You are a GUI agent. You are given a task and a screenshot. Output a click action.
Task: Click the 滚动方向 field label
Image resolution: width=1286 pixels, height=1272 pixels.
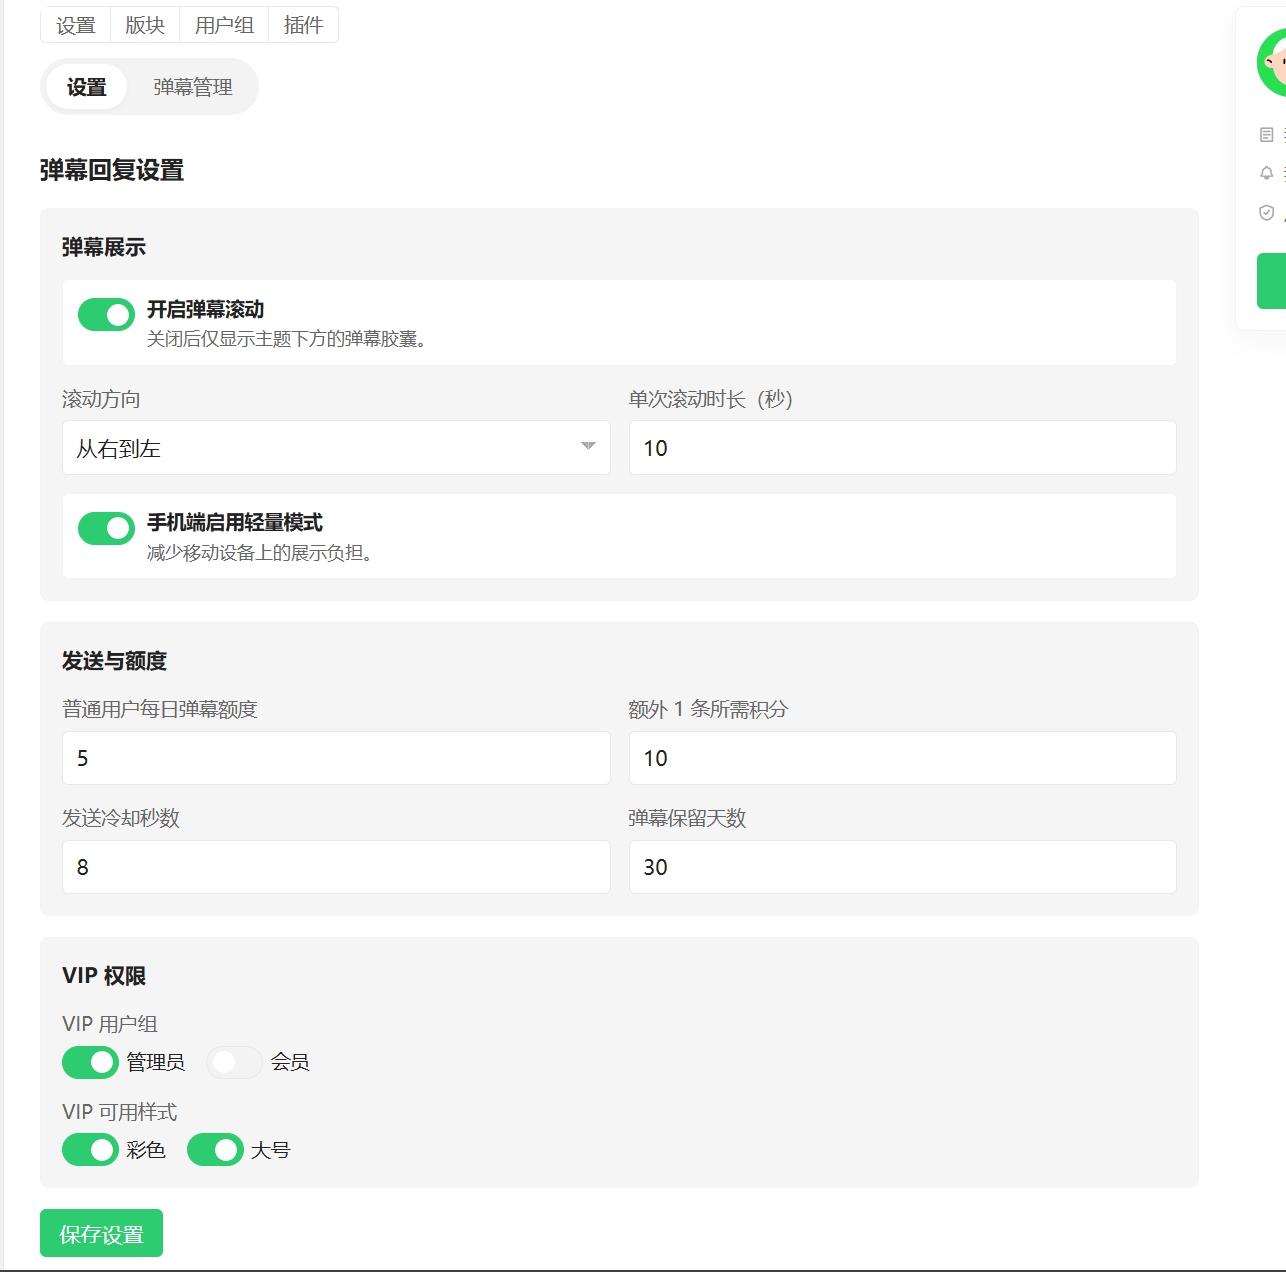pos(101,399)
